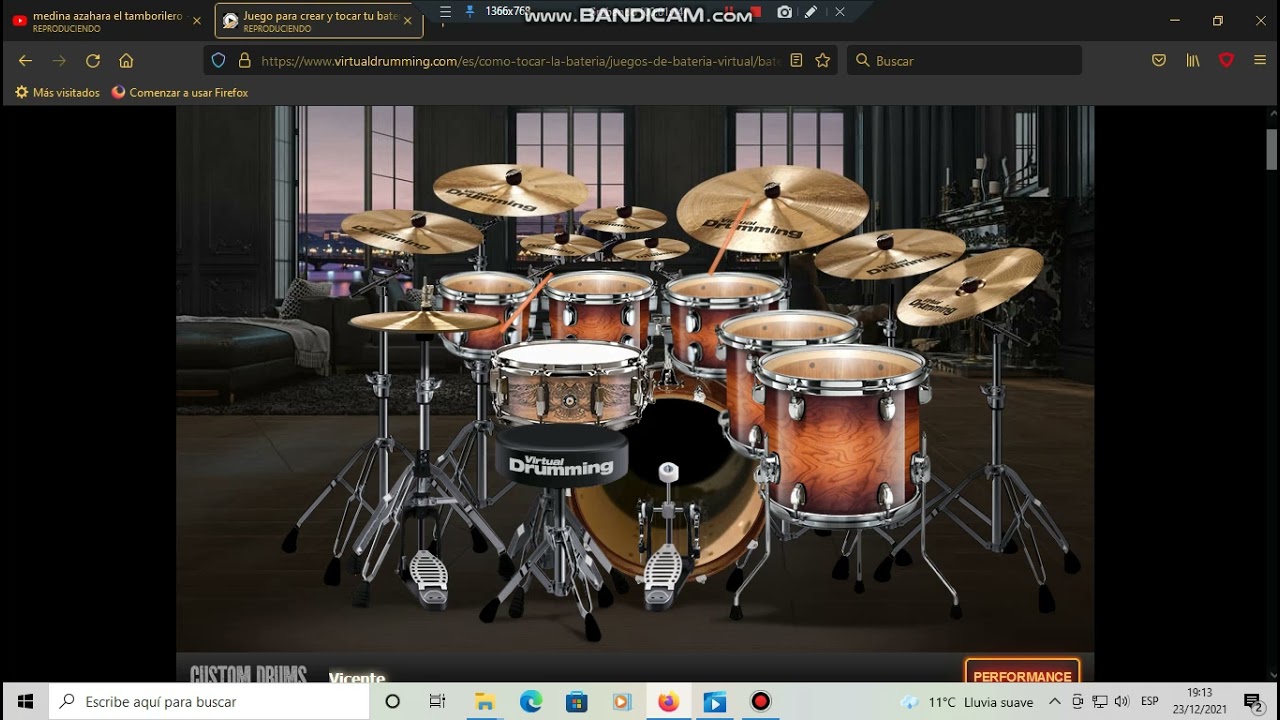
Task: Open Firefox library icon
Action: tap(1193, 61)
